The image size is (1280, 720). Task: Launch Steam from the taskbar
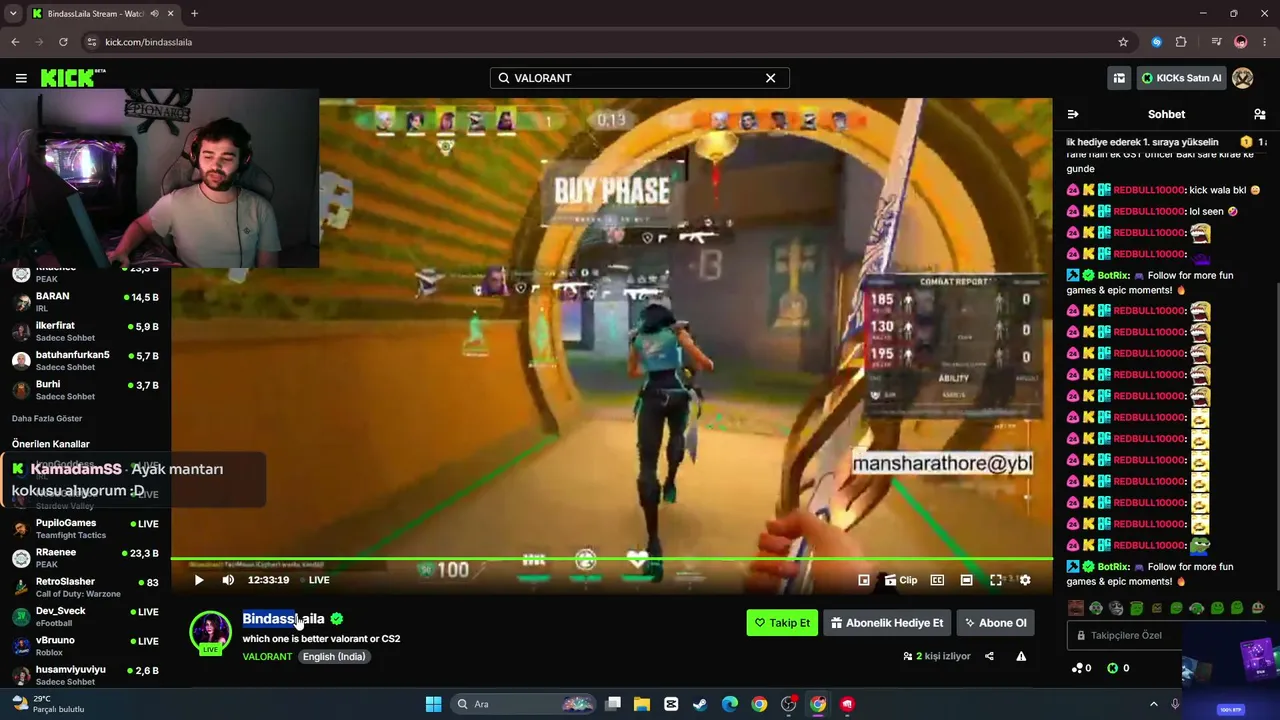(x=700, y=704)
